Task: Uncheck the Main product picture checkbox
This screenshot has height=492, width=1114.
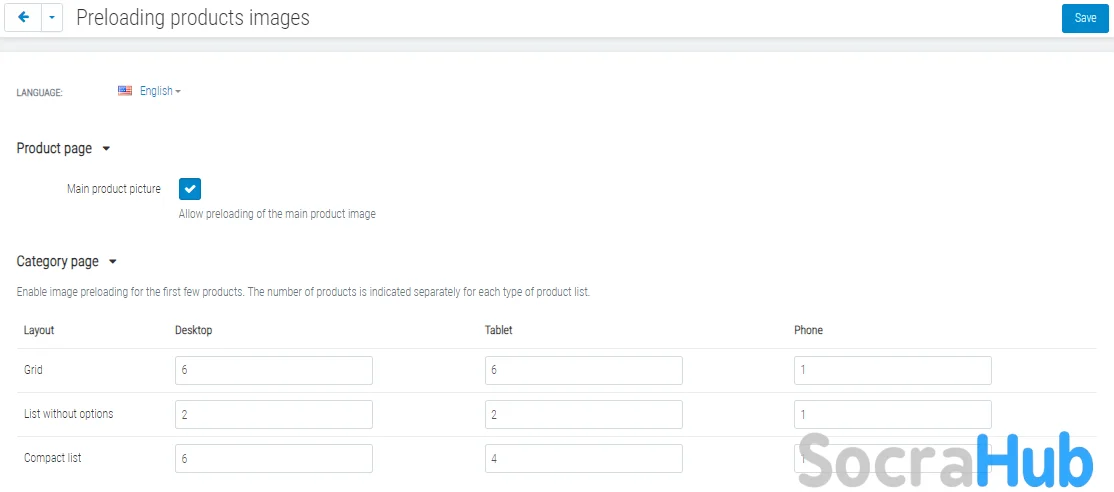Action: (190, 188)
